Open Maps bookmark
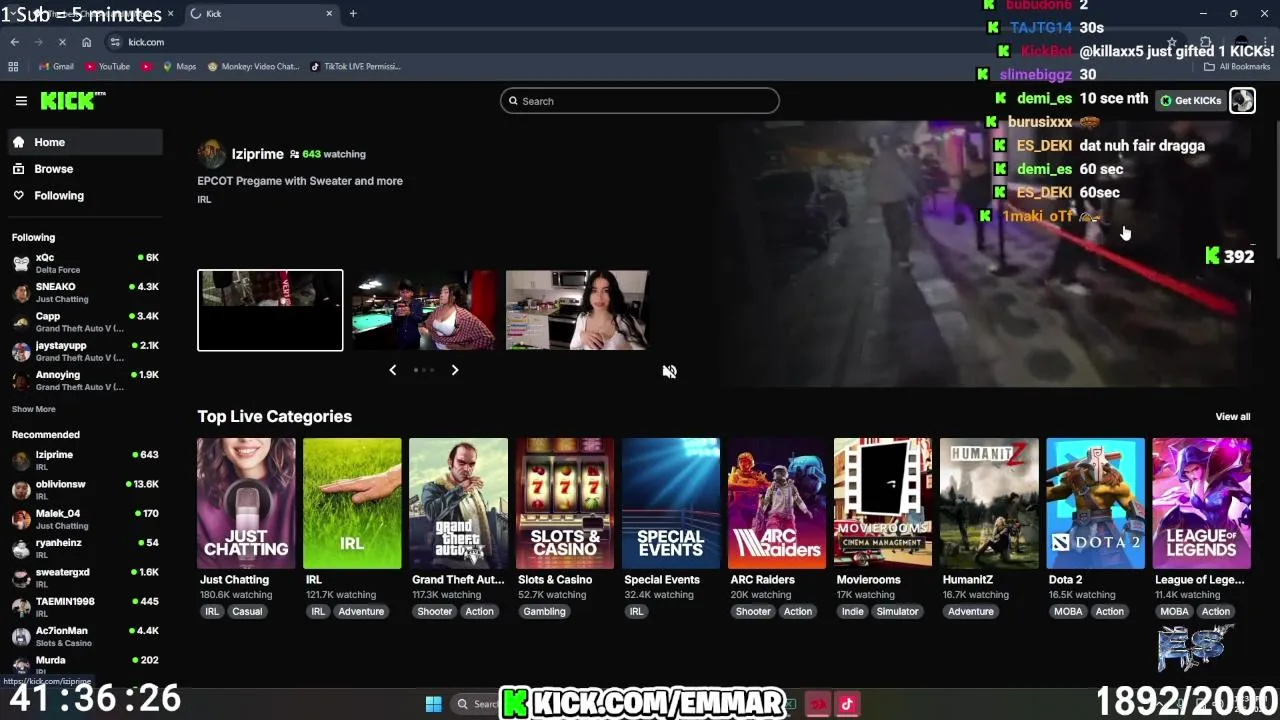1280x720 pixels. click(x=179, y=66)
